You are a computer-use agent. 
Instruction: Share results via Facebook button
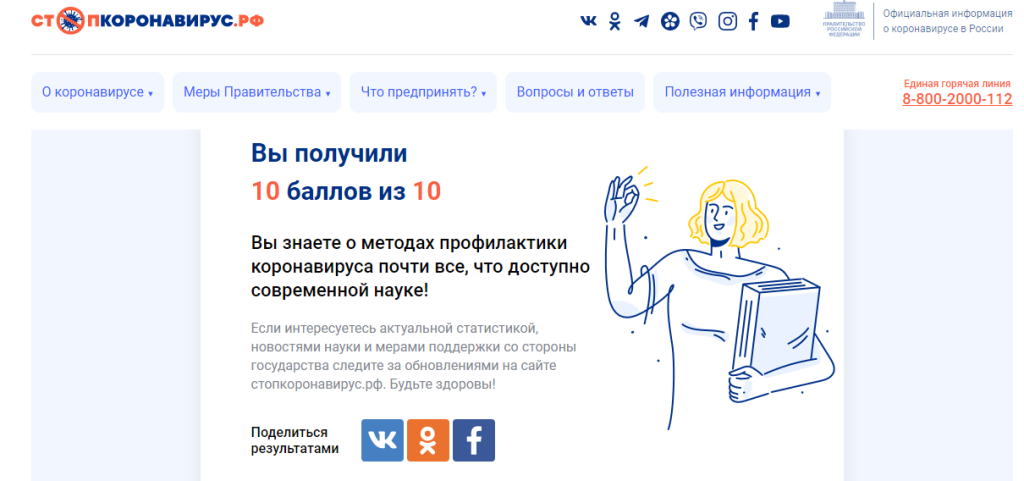474,440
